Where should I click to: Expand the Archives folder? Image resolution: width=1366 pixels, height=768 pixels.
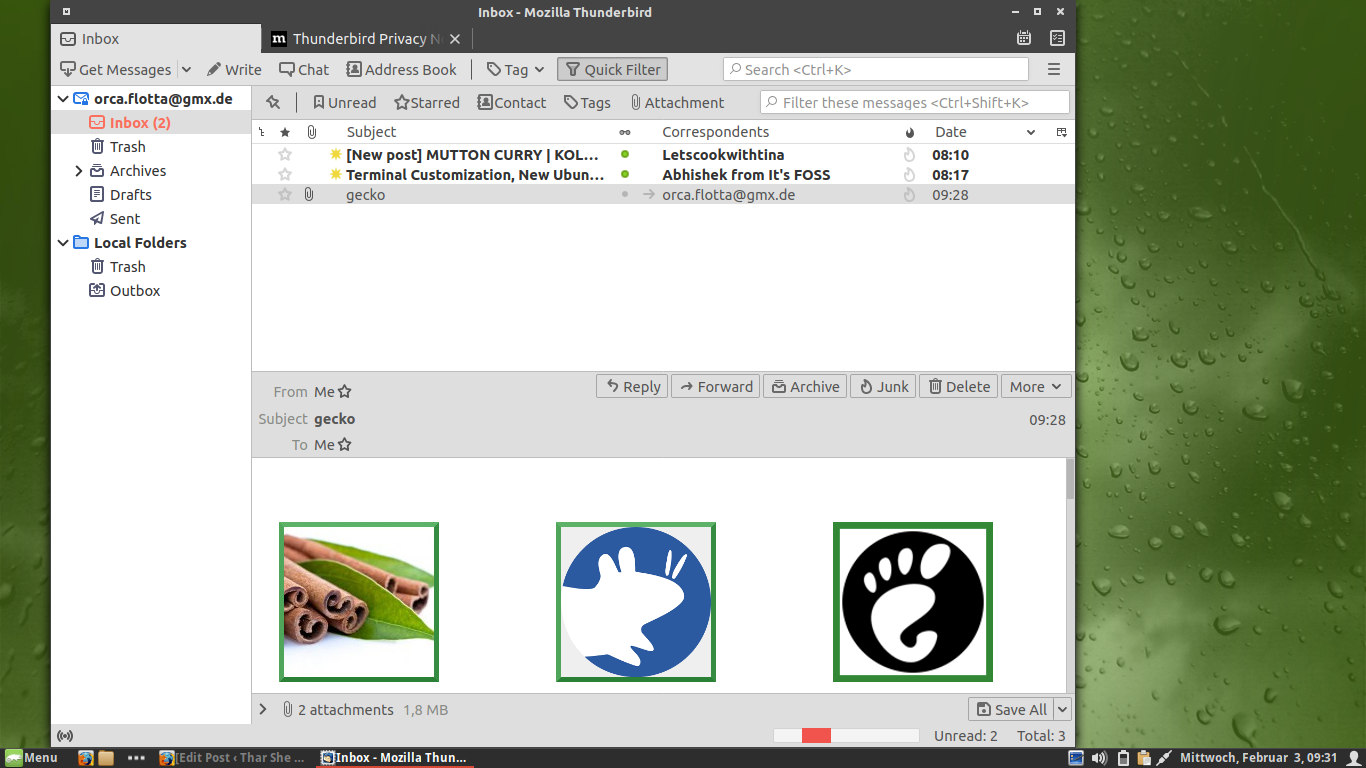[79, 171]
